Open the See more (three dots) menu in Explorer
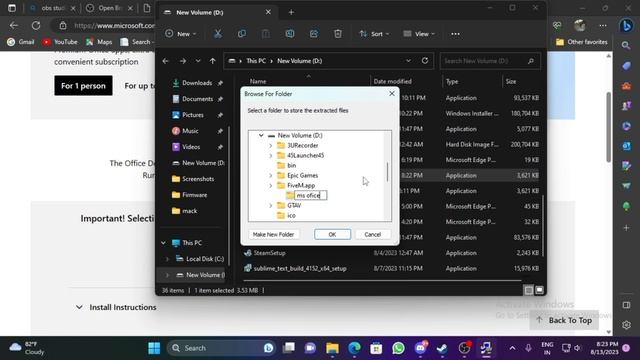 456,34
